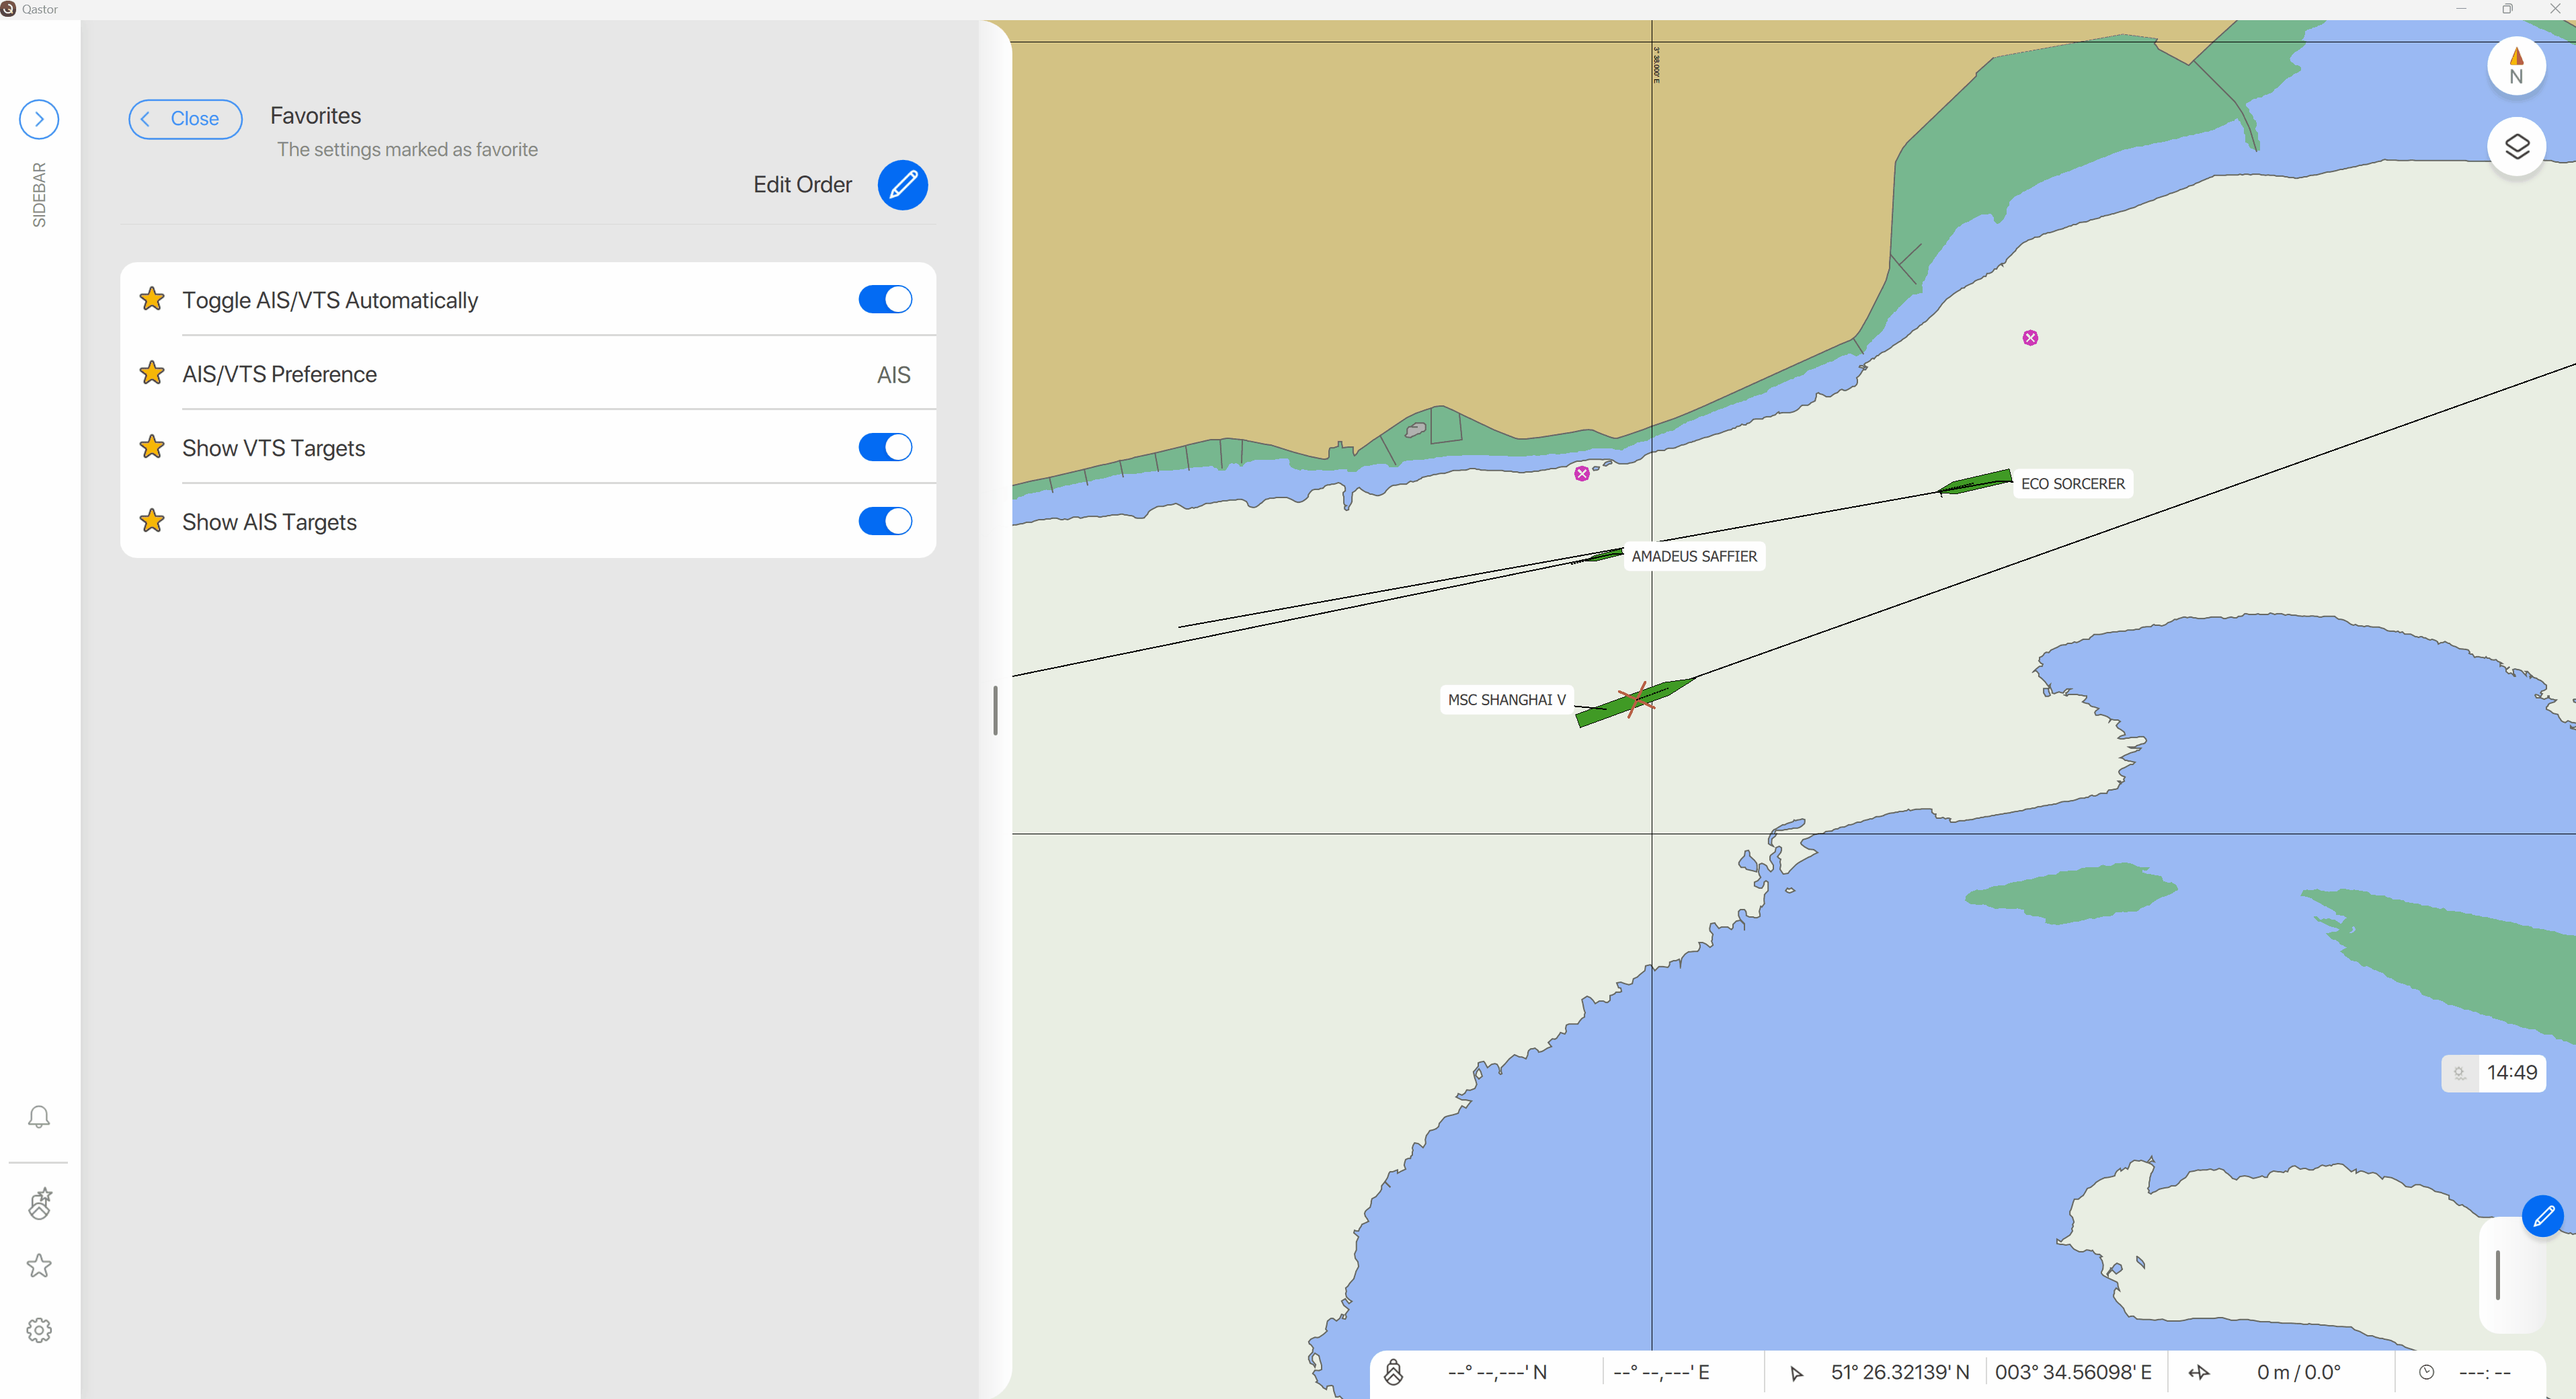Viewport: 2576px width, 1399px height.
Task: Open the AIS/VTS Preference selector
Action: point(893,373)
